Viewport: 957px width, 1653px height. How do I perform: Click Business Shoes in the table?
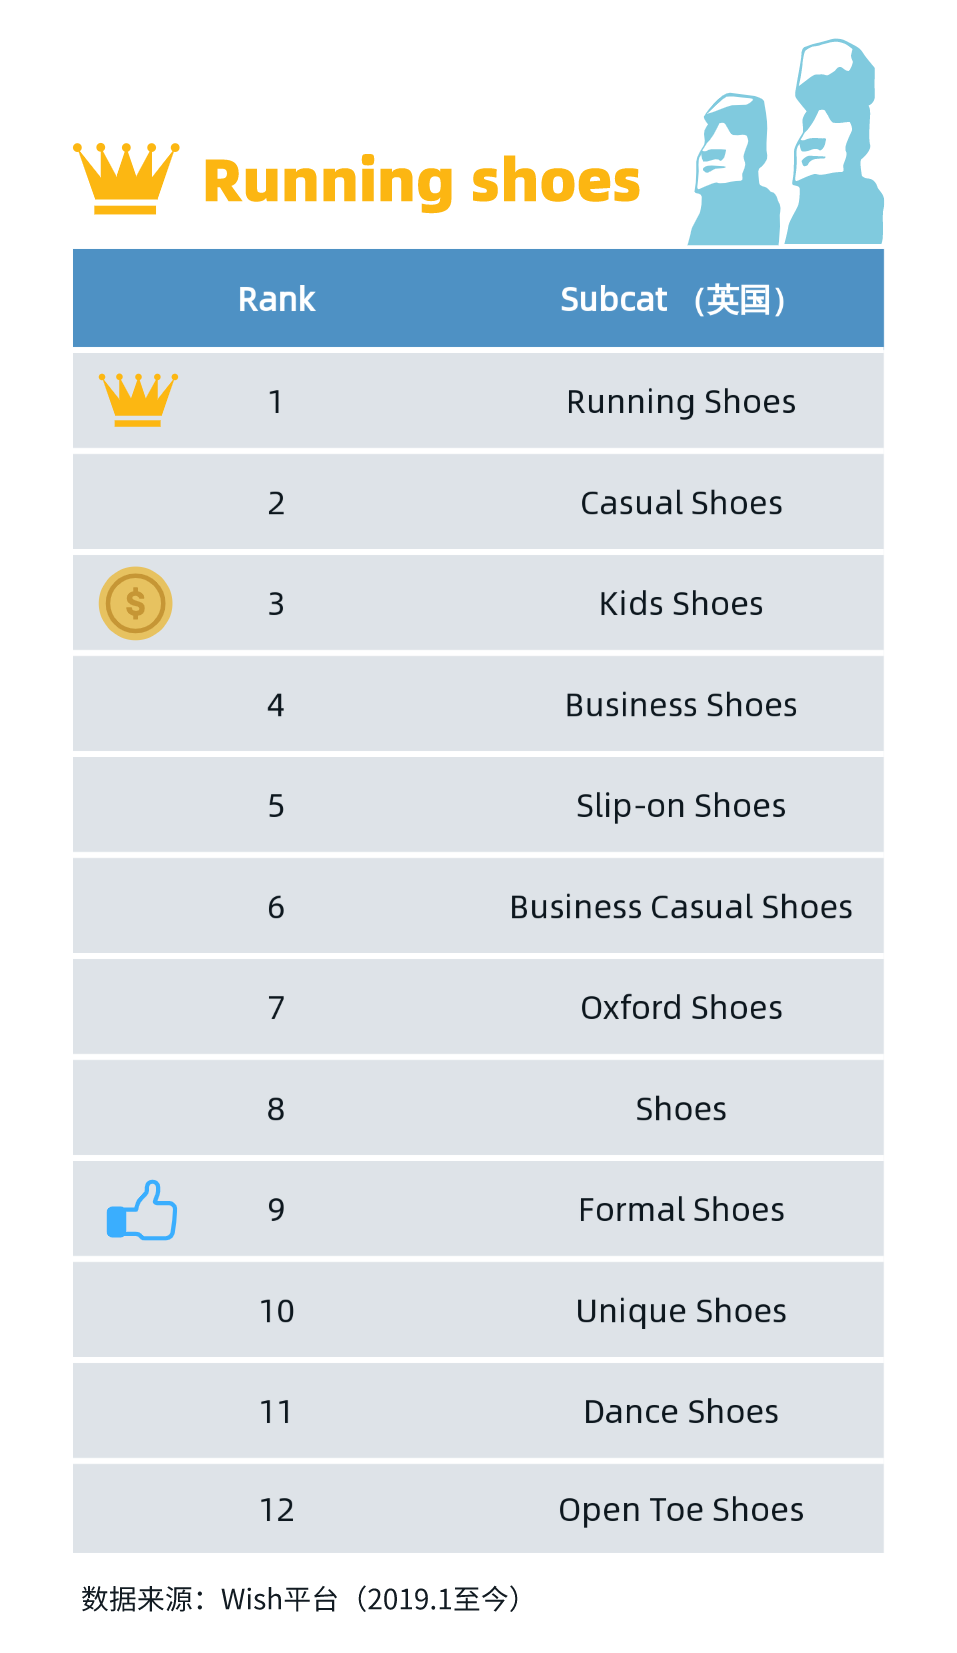[681, 705]
